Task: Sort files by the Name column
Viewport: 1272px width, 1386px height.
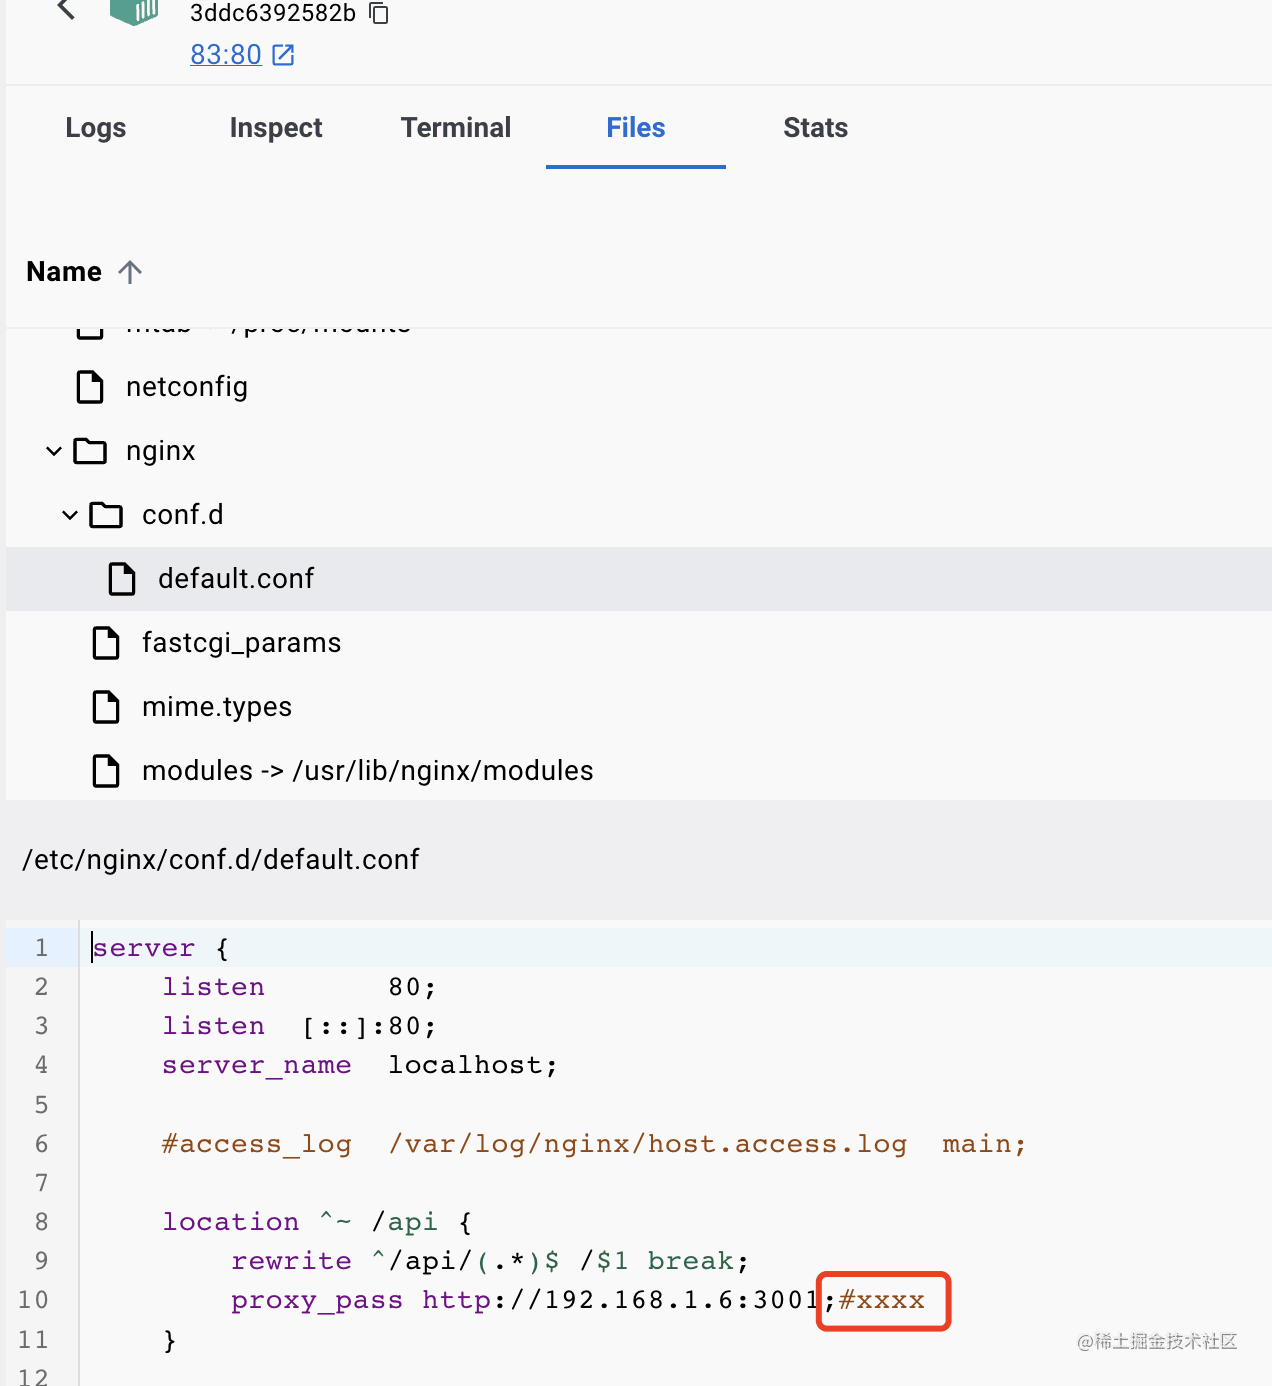Action: [x=64, y=272]
